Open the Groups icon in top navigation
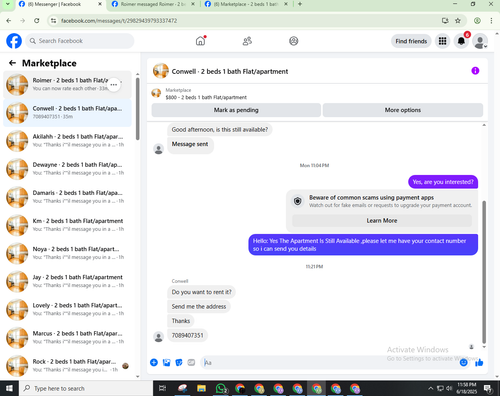500x396 pixels. (x=294, y=41)
